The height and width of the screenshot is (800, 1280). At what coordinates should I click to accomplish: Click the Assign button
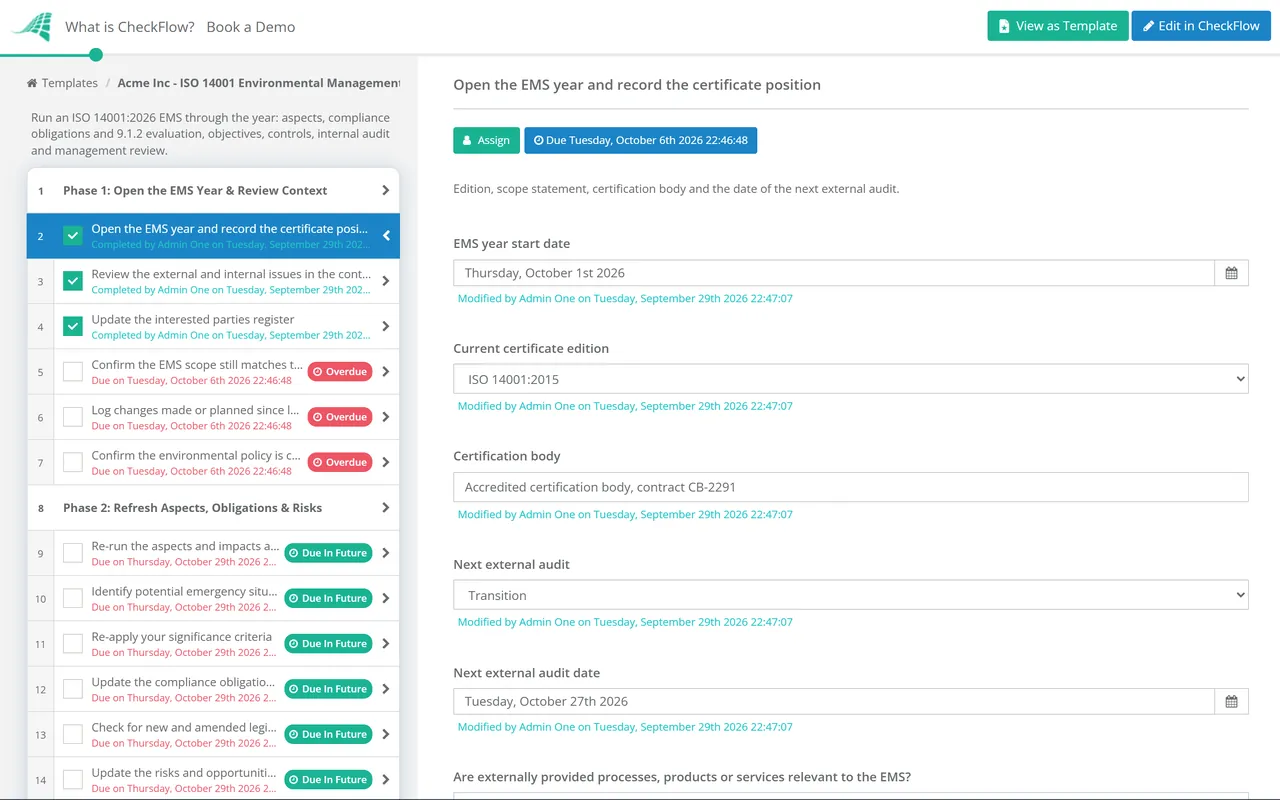point(487,140)
